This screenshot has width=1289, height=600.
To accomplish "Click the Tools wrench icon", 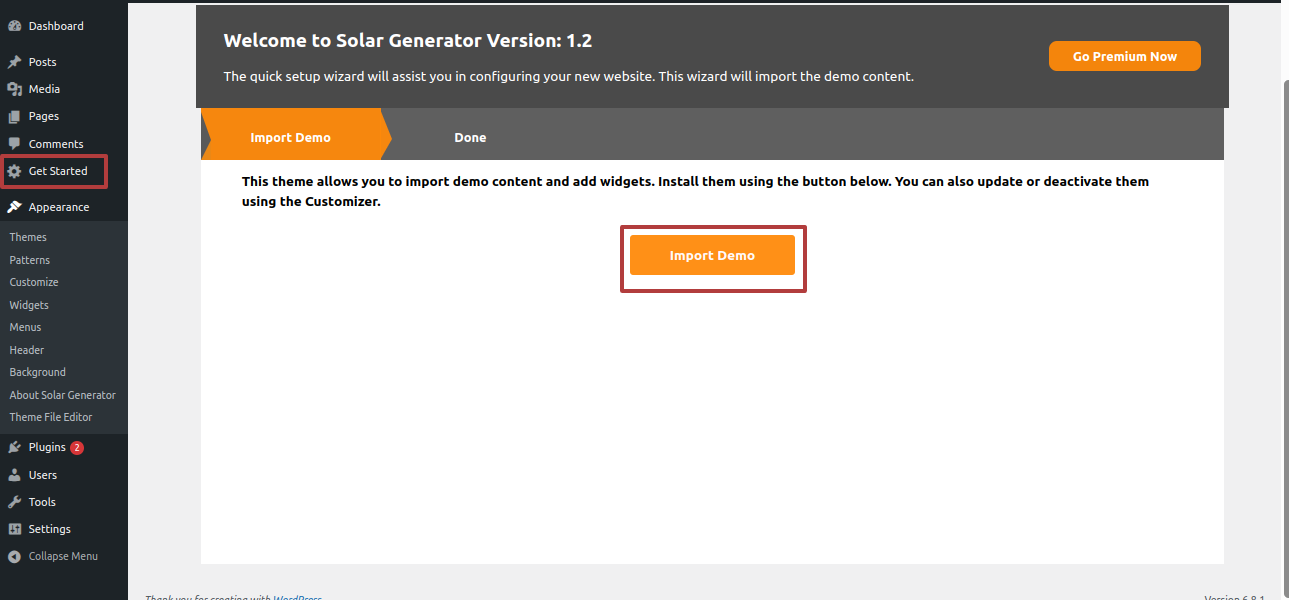I will (x=14, y=502).
